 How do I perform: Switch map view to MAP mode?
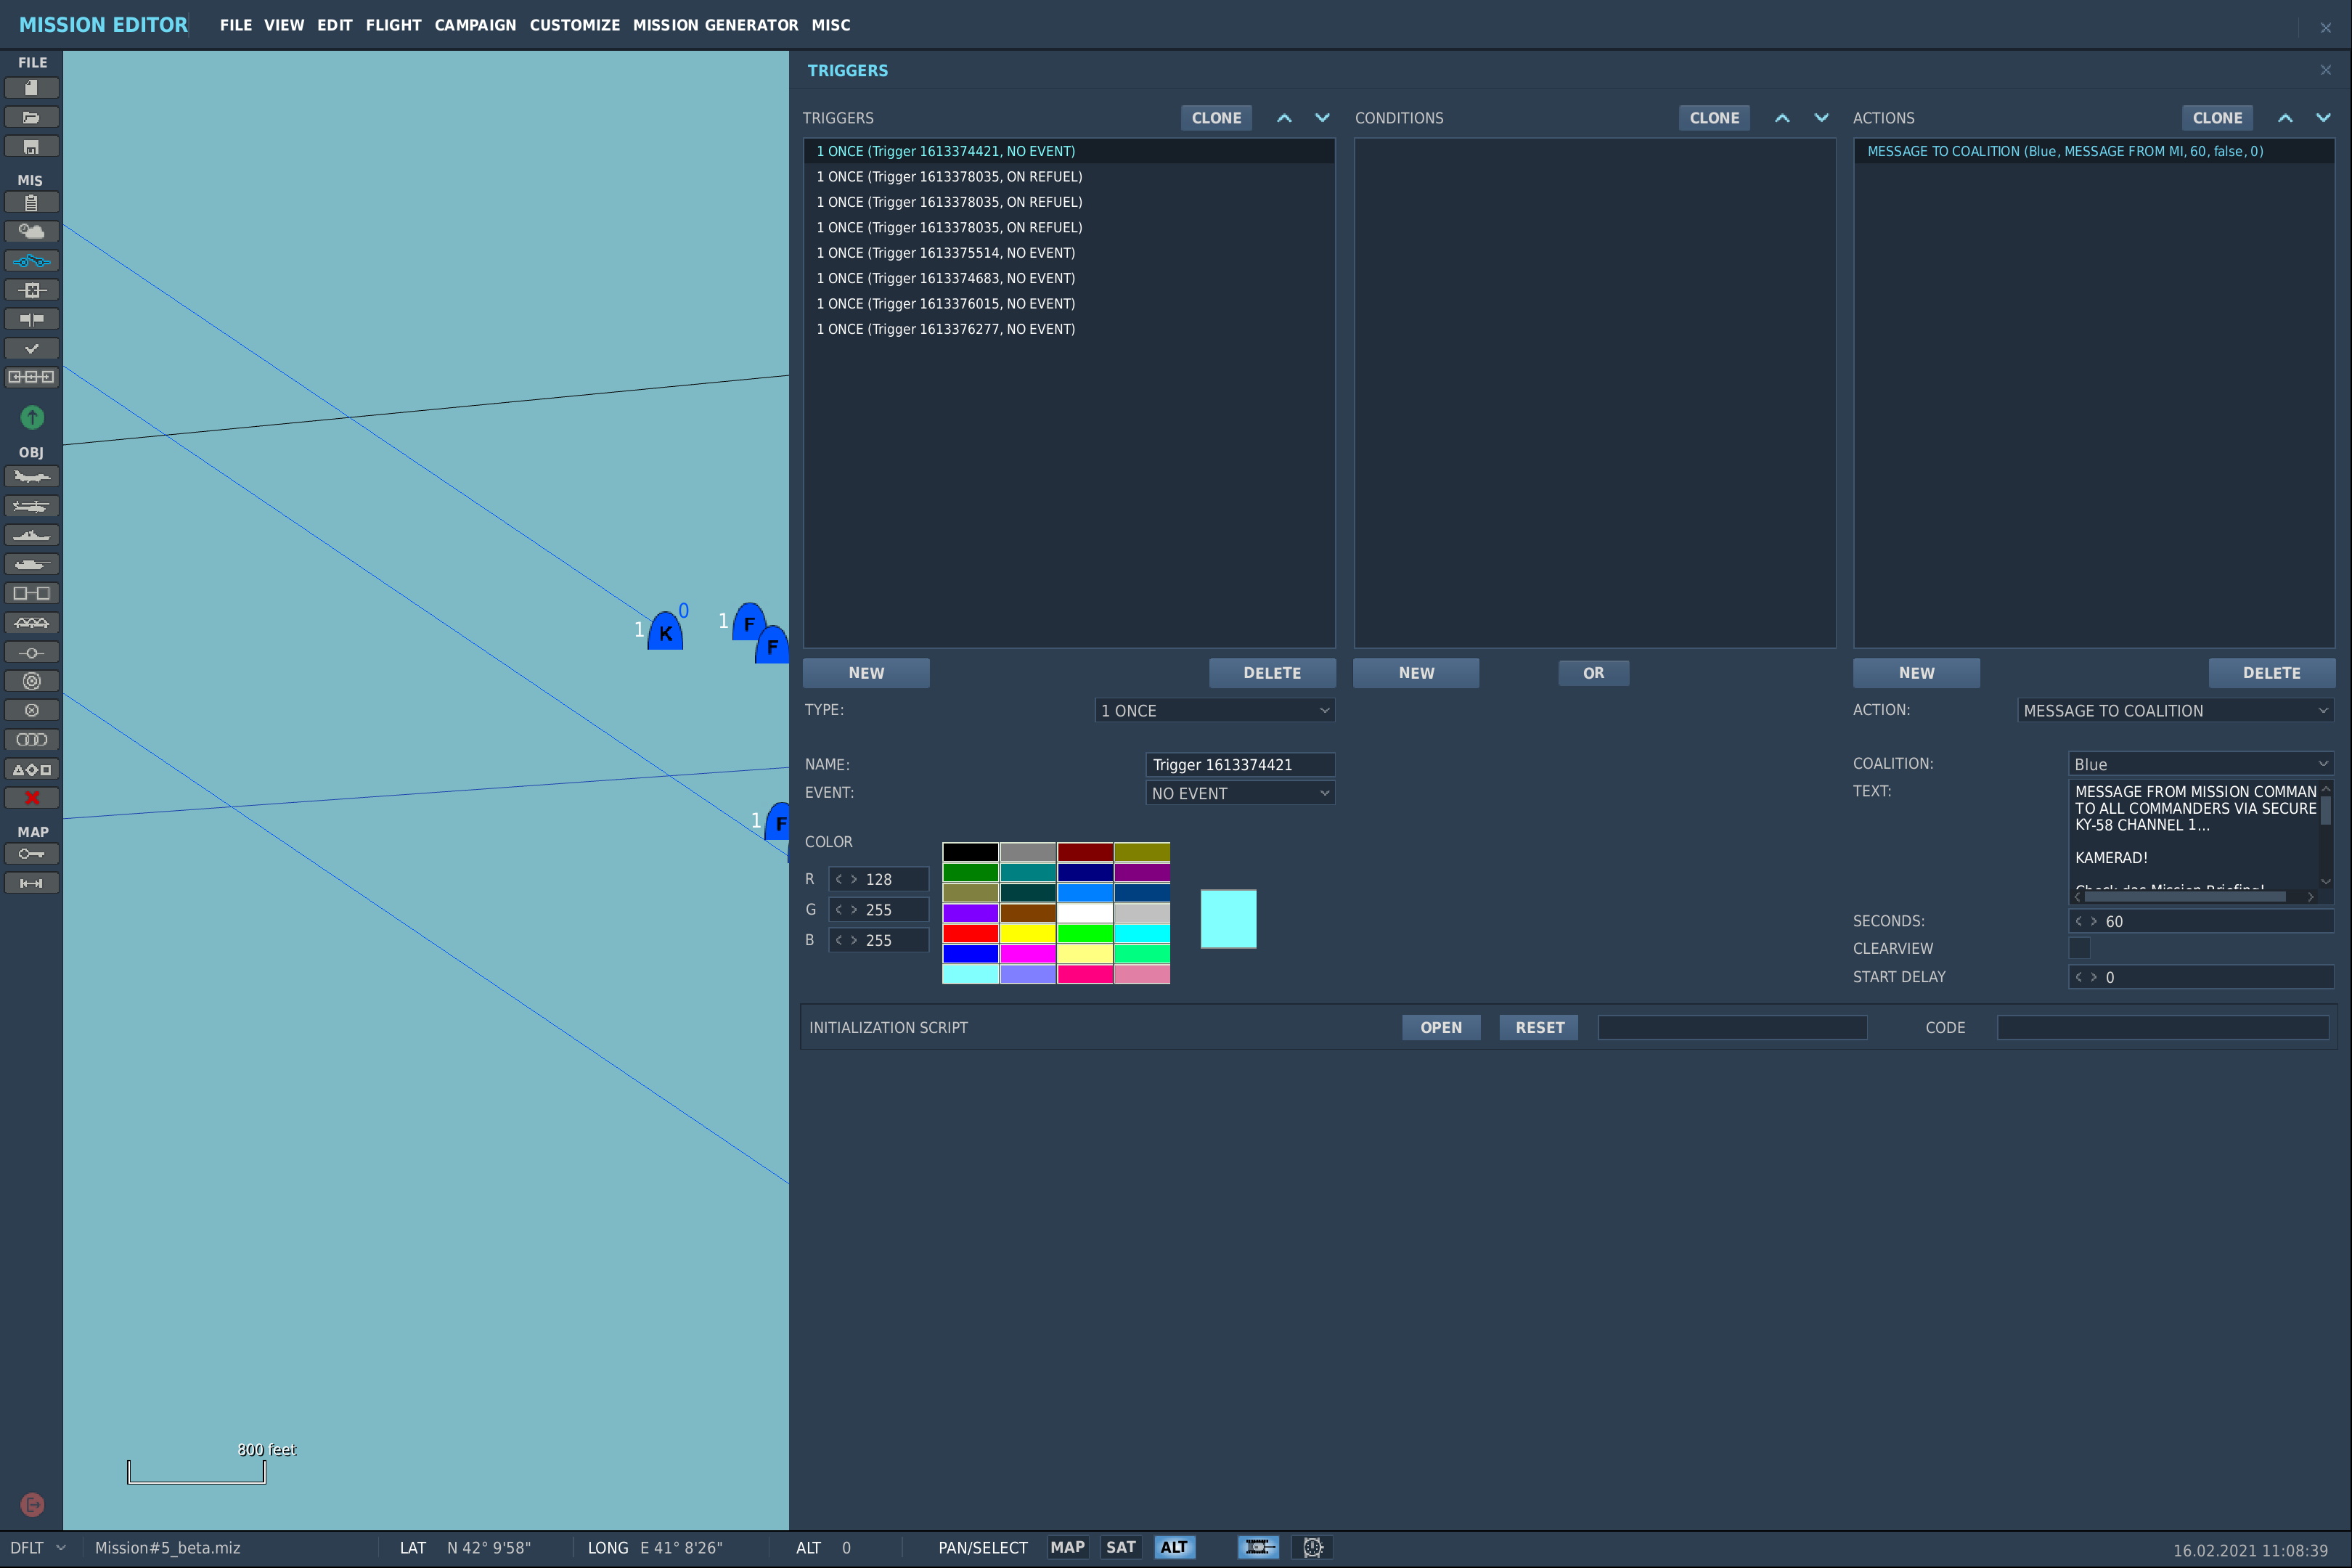point(1067,1547)
